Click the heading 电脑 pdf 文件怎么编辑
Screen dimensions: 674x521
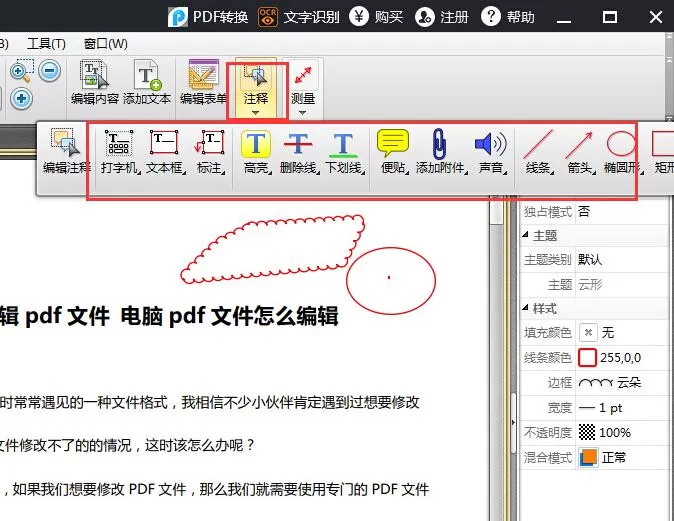[x=229, y=316]
